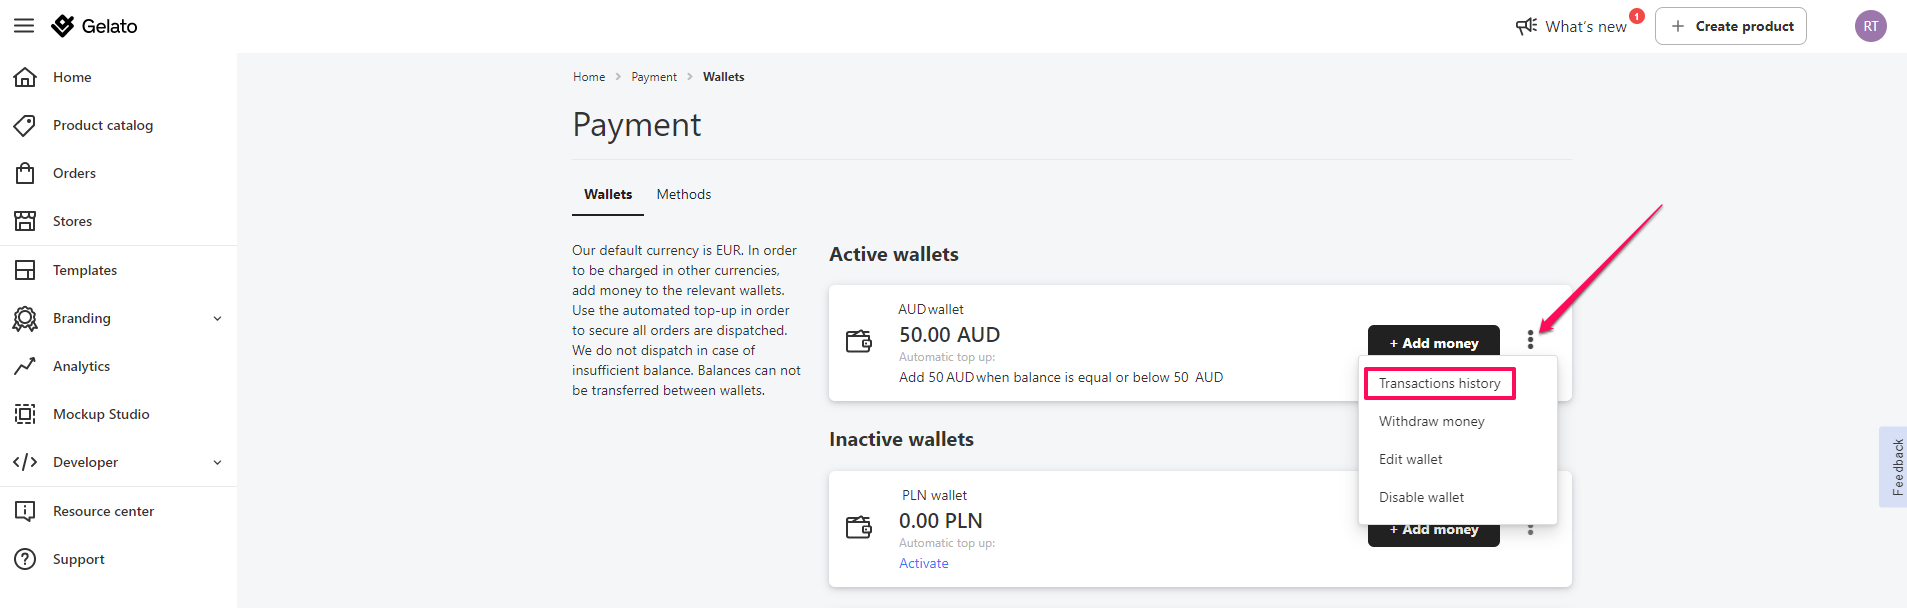Open Support in sidebar
Viewport: 1907px width, 608px height.
pos(78,559)
